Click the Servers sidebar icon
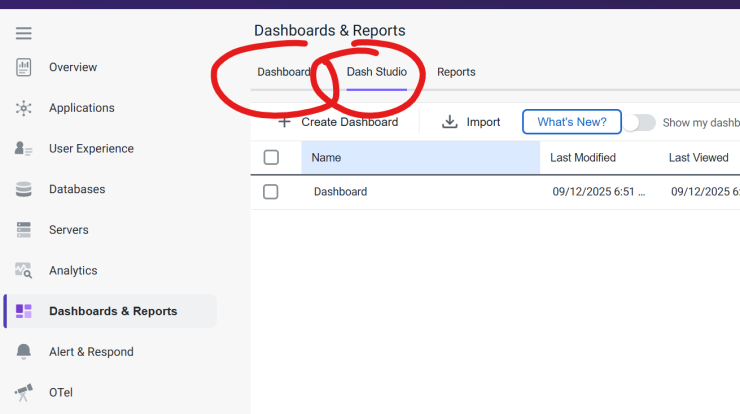Screen dimensions: 740x414 [x=24, y=230]
